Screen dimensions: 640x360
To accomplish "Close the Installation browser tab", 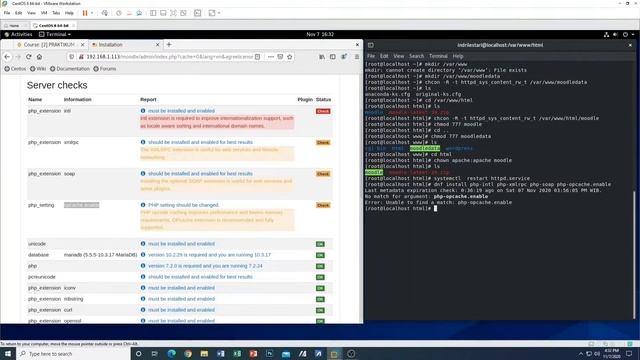I will point(158,44).
